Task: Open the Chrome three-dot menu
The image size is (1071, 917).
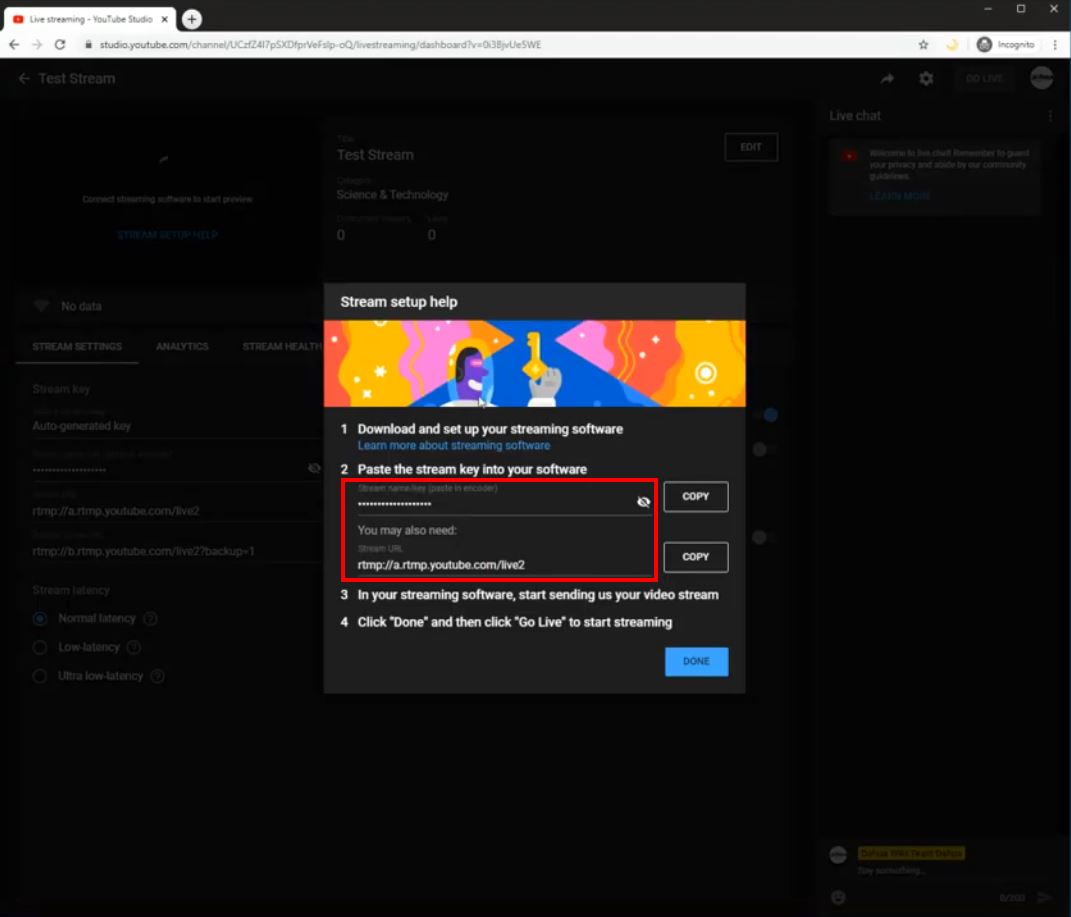Action: click(x=1055, y=44)
